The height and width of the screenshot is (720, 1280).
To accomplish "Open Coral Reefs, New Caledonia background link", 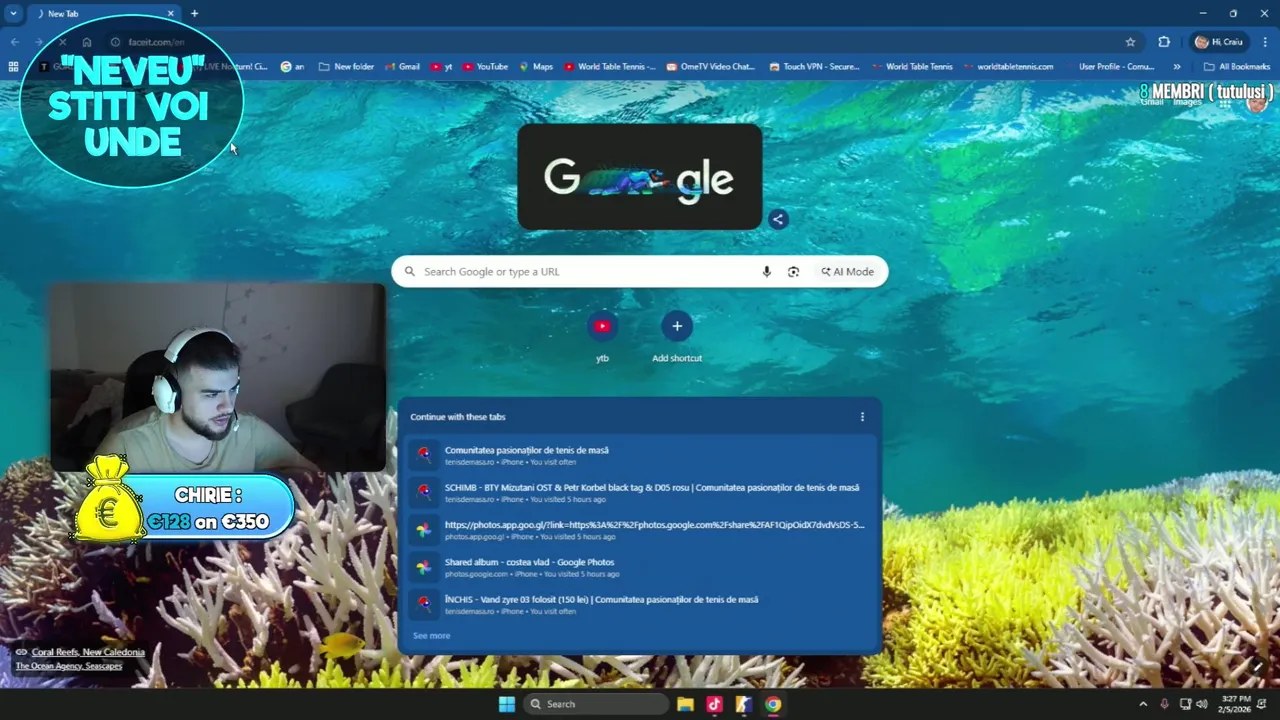I will tap(88, 652).
